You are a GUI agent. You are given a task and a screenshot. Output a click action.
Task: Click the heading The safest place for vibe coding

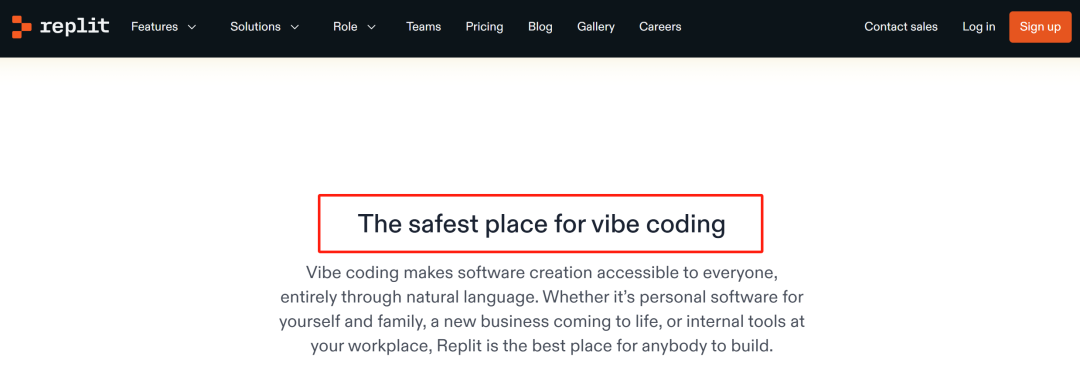541,224
